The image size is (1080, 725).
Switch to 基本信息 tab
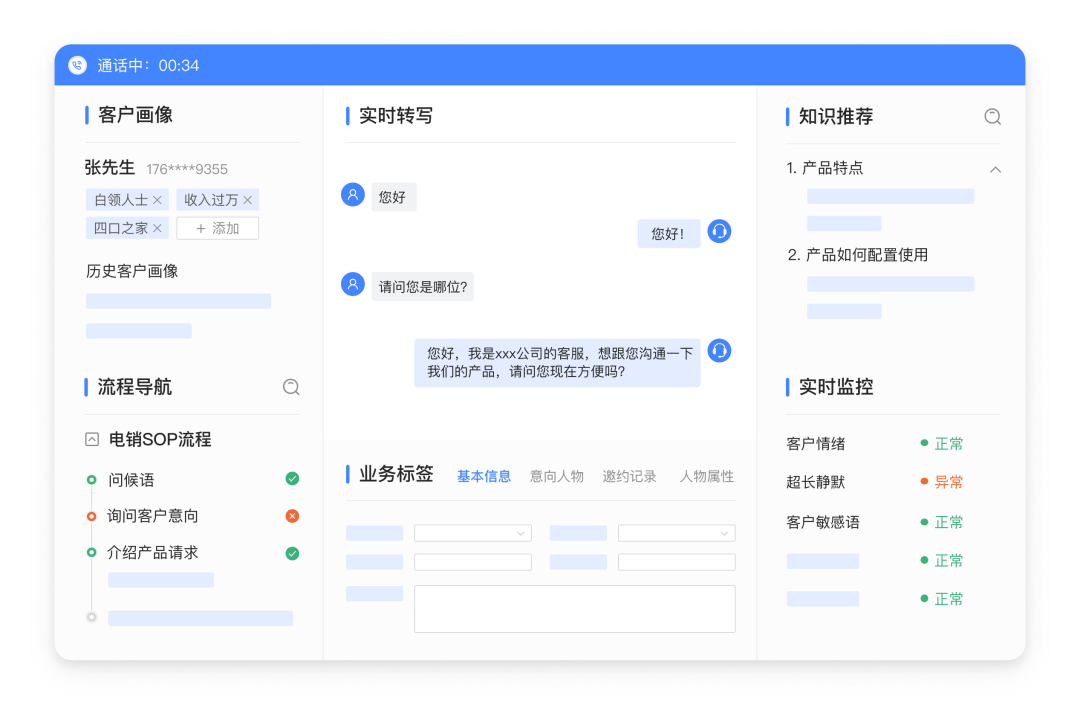point(484,476)
